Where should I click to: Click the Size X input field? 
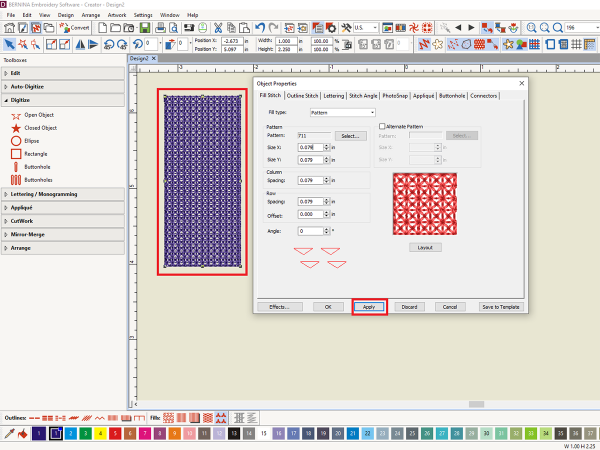311,147
